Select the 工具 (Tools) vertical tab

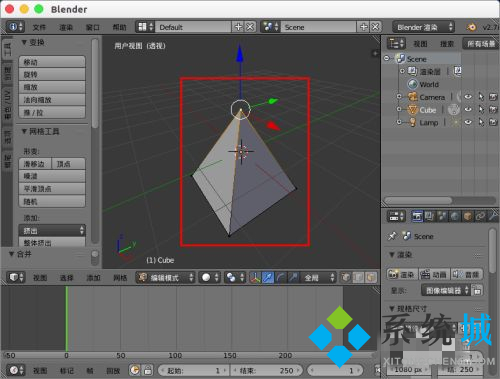7,50
